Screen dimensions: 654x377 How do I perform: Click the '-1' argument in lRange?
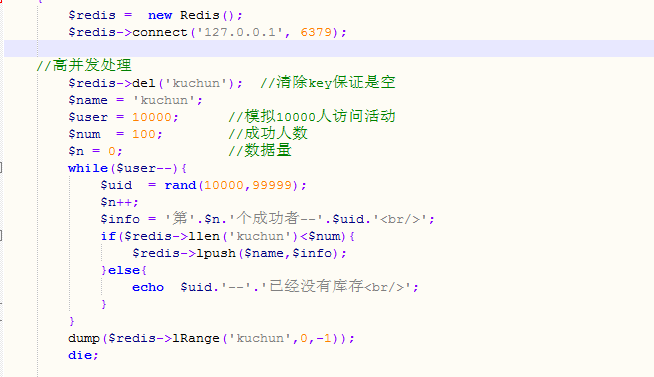point(324,338)
